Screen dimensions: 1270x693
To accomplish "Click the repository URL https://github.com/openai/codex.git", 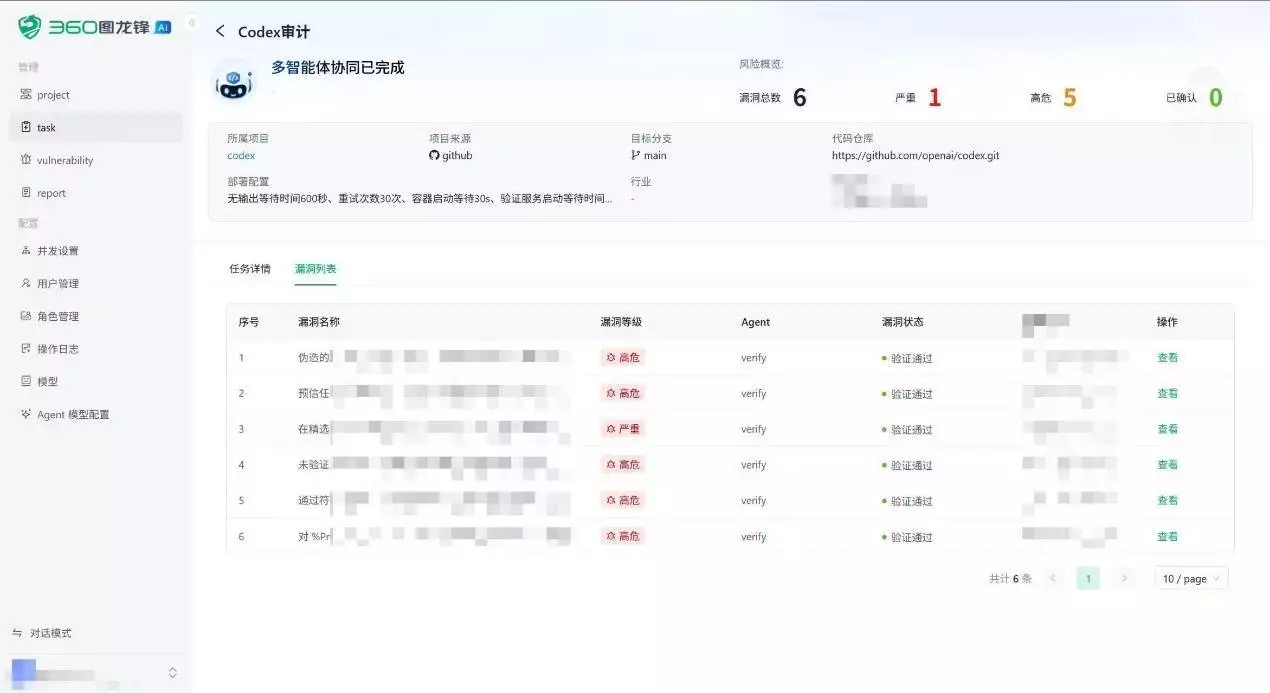I will tap(915, 156).
